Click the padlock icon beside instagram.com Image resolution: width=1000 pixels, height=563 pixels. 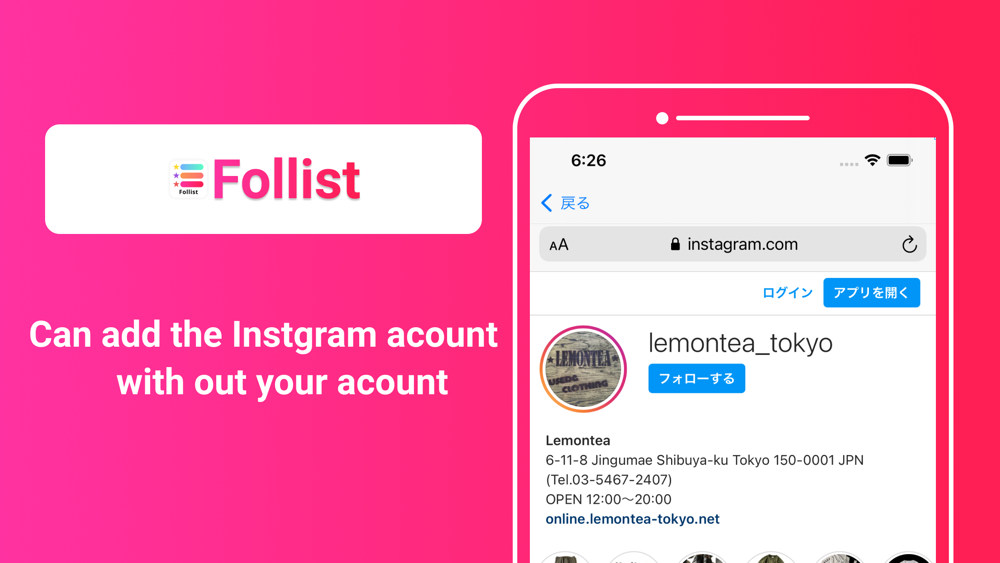click(x=675, y=244)
